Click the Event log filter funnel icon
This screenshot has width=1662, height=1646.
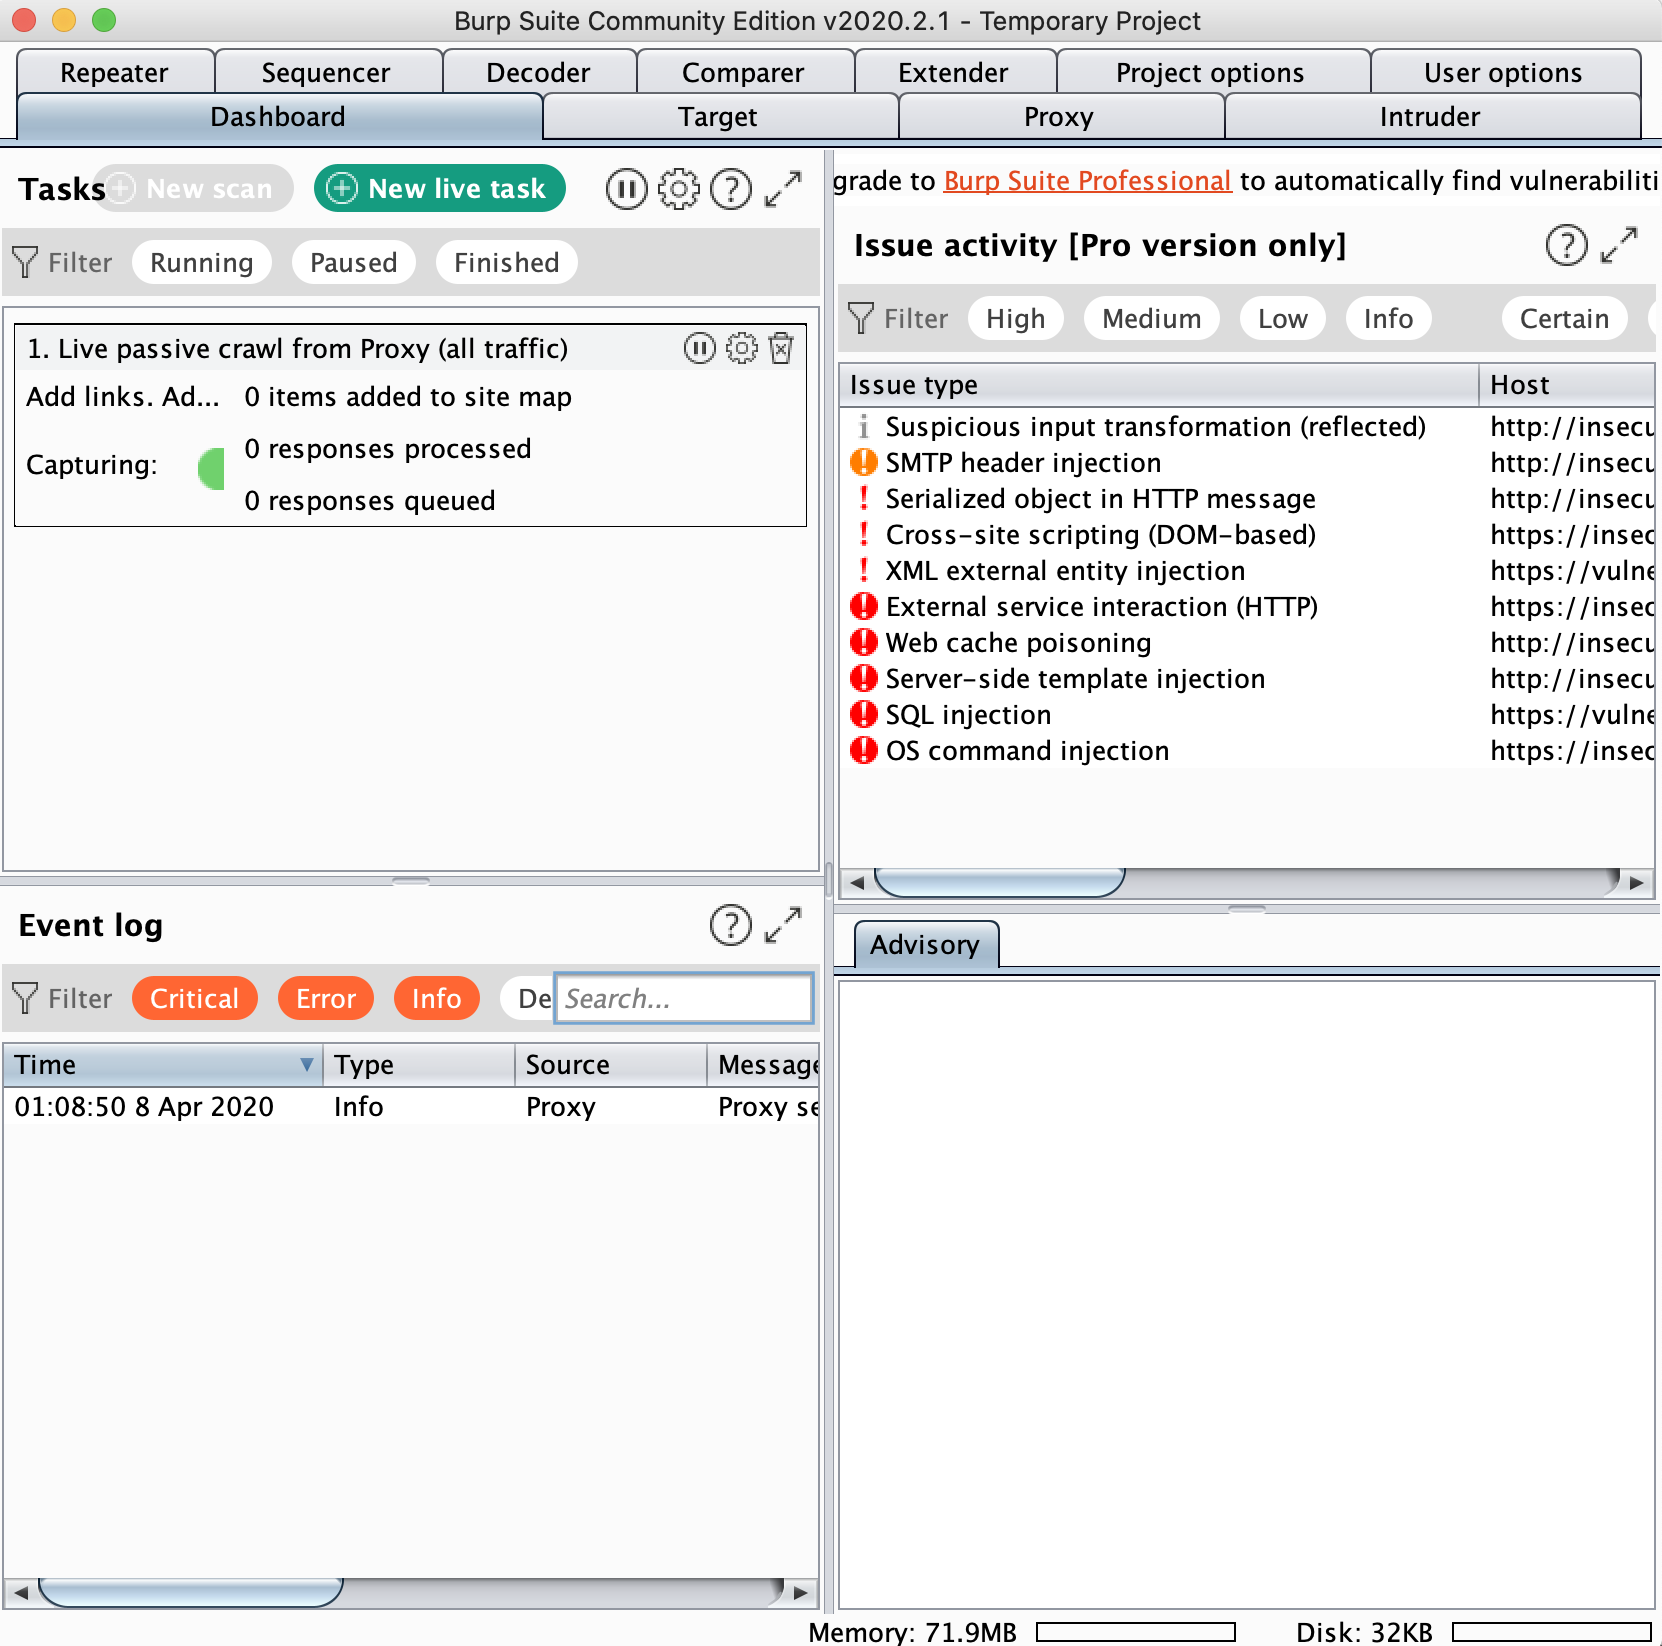tap(25, 999)
